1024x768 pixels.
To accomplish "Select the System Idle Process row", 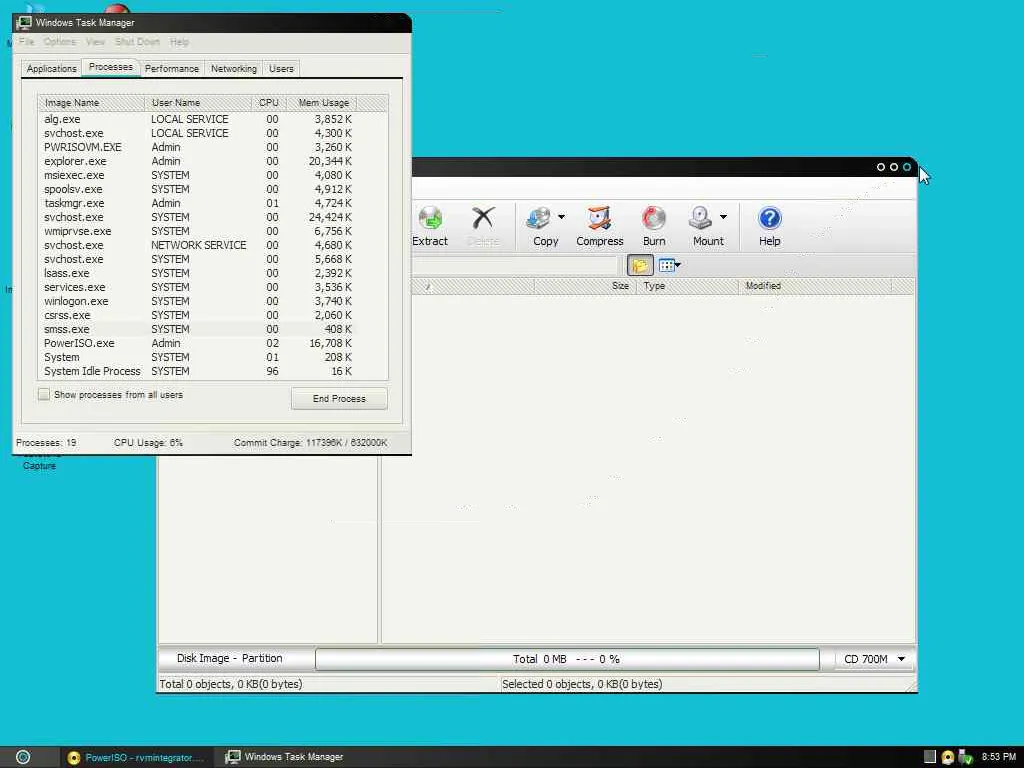I will pyautogui.click(x=198, y=371).
